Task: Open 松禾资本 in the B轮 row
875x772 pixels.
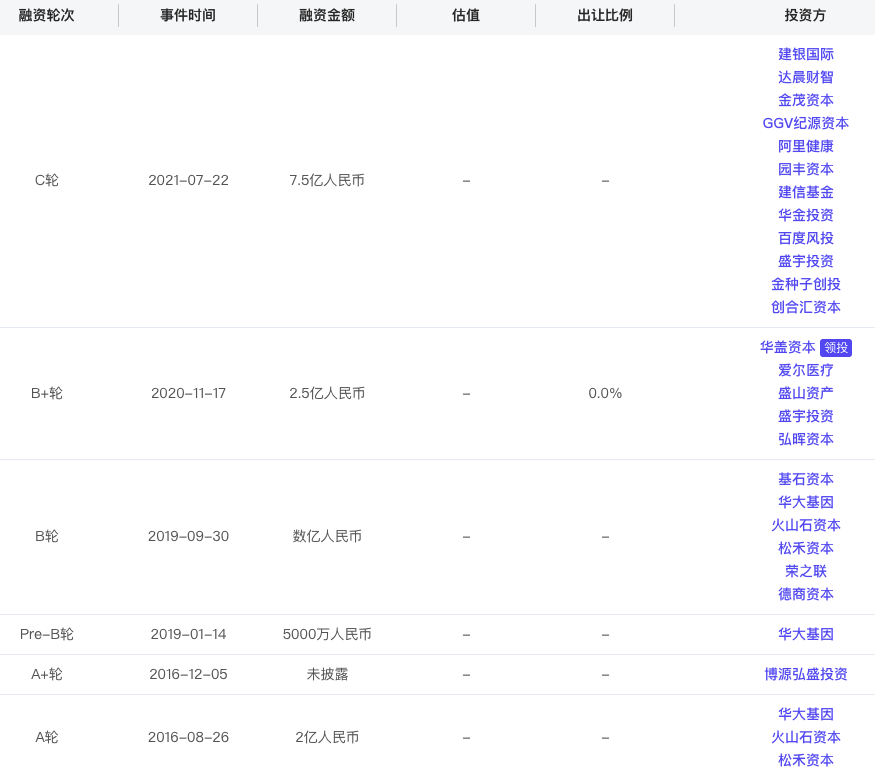Action: coord(805,548)
